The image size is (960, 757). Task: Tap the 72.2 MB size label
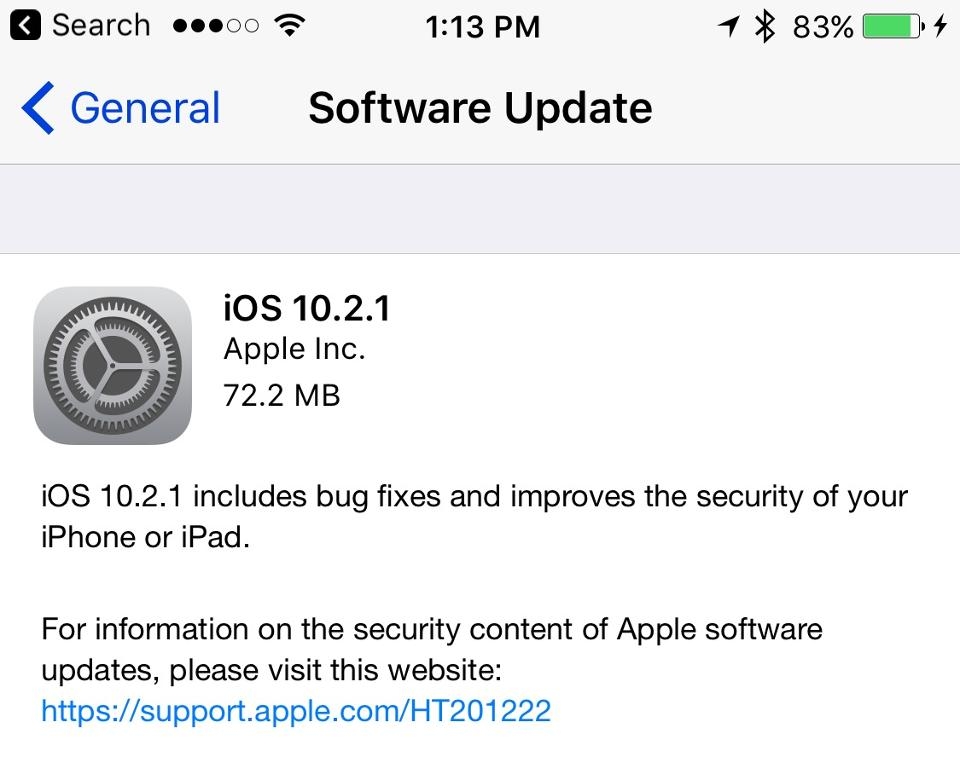(x=282, y=395)
